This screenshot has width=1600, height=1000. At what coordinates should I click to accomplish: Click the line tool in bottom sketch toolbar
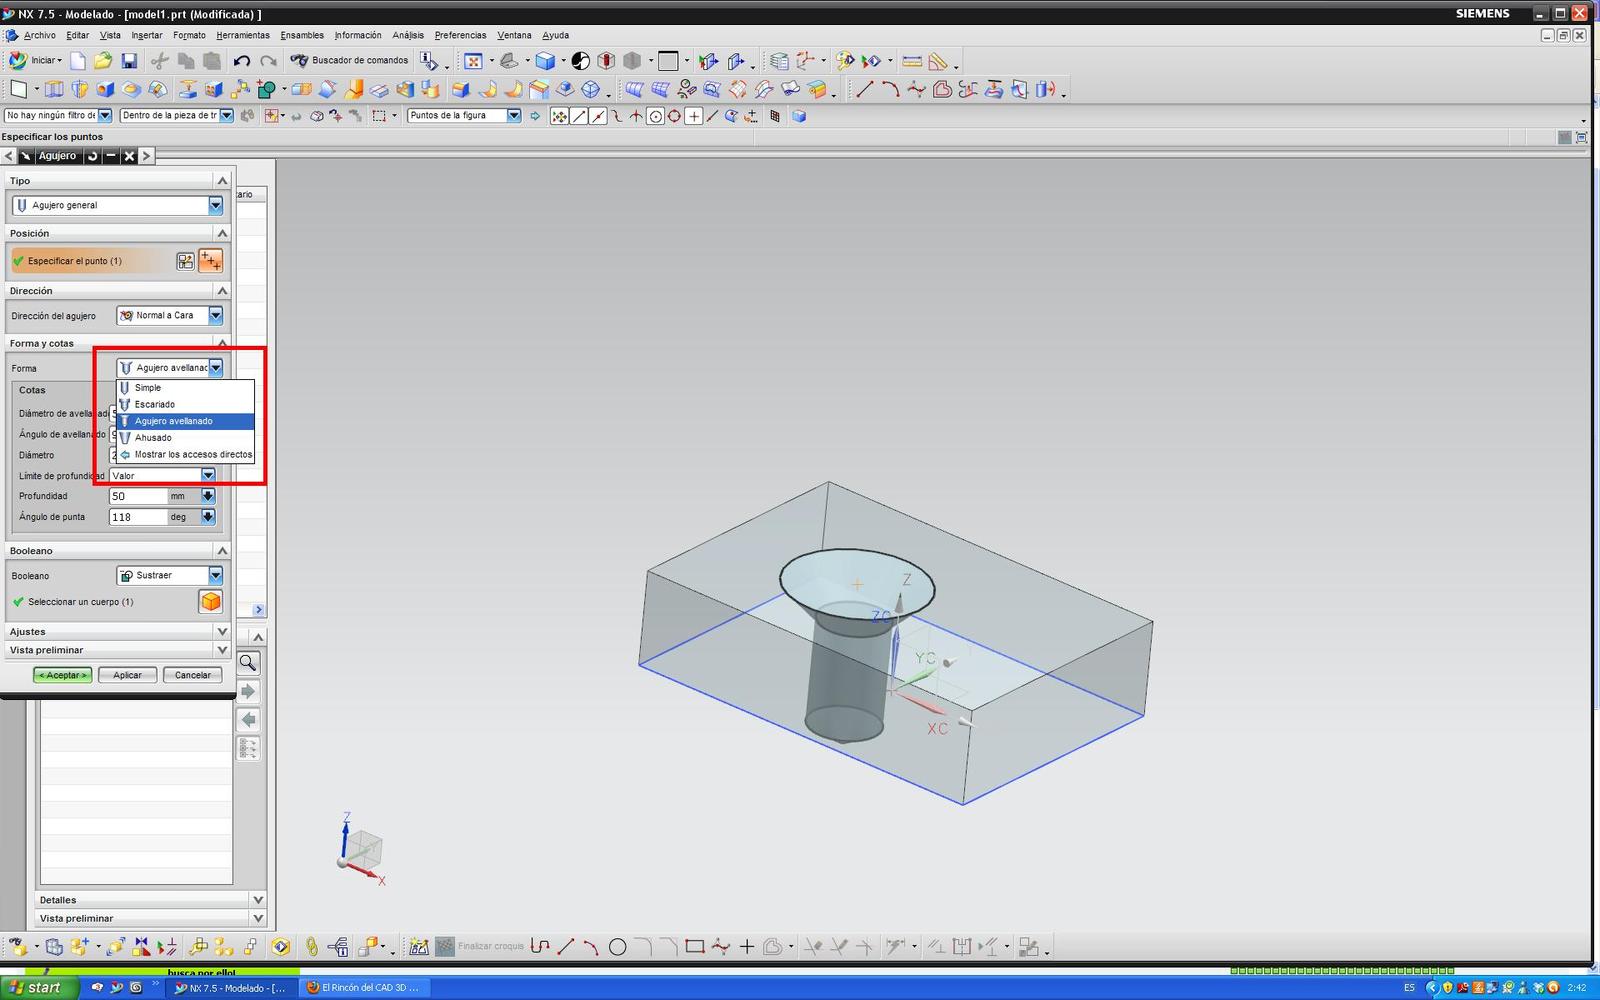565,947
